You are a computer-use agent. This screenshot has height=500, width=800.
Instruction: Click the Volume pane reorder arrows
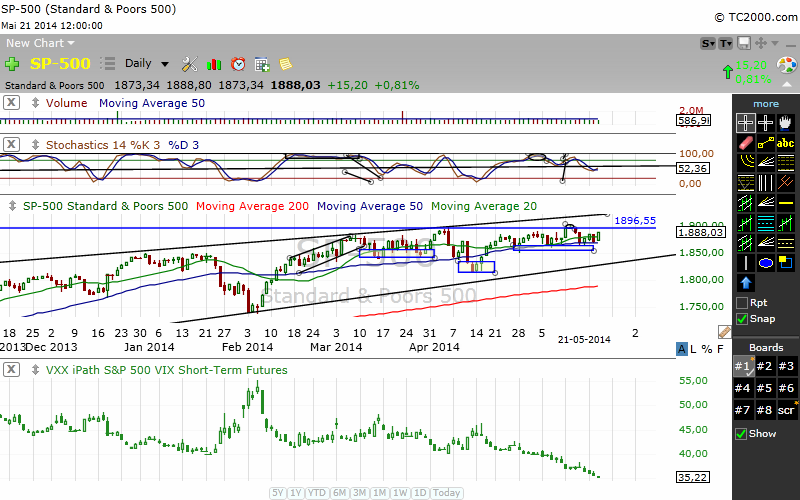[x=35, y=103]
